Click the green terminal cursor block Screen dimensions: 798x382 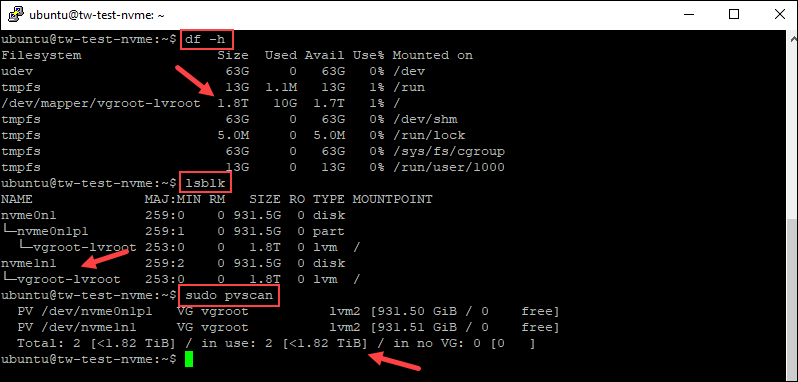pos(189,359)
